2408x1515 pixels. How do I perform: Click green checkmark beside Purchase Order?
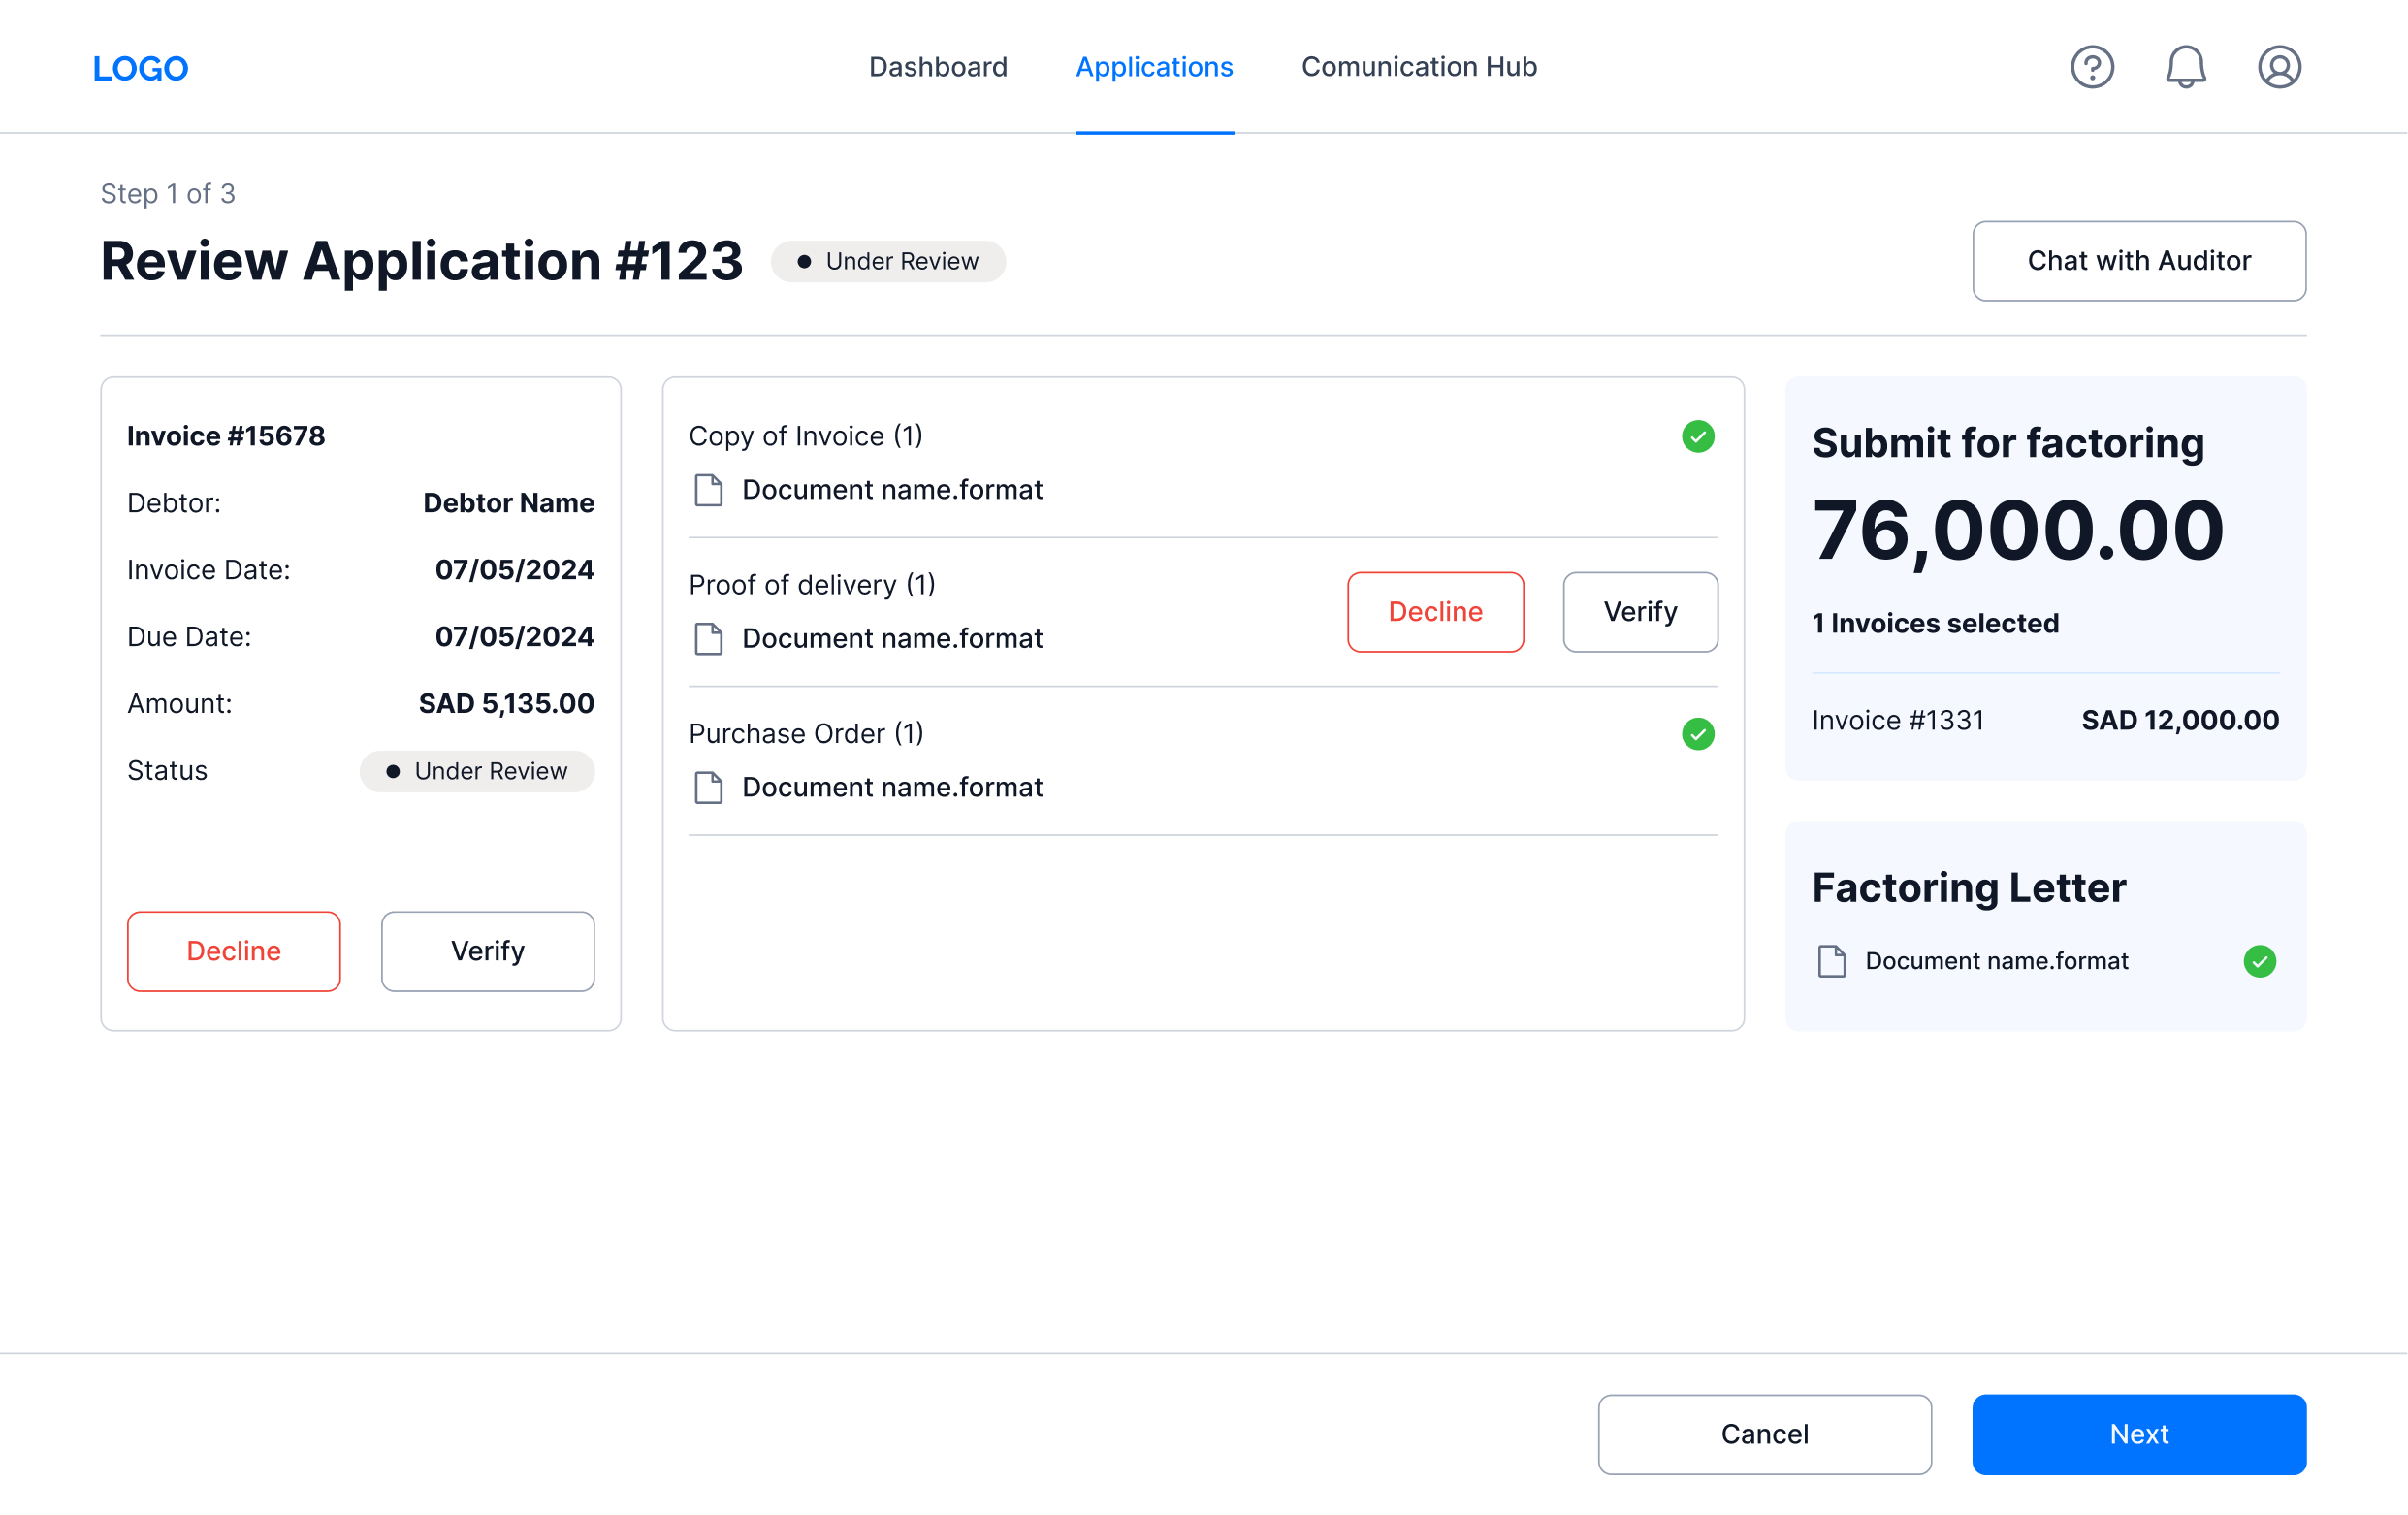[x=1697, y=735]
